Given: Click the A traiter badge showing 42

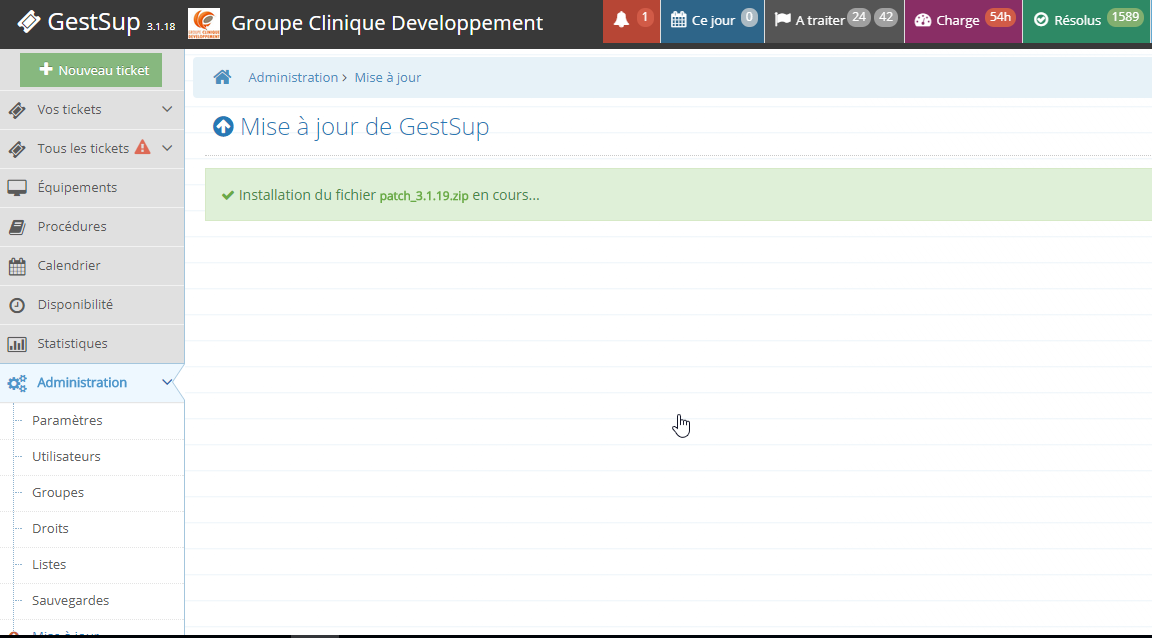Looking at the screenshot, I should point(886,17).
